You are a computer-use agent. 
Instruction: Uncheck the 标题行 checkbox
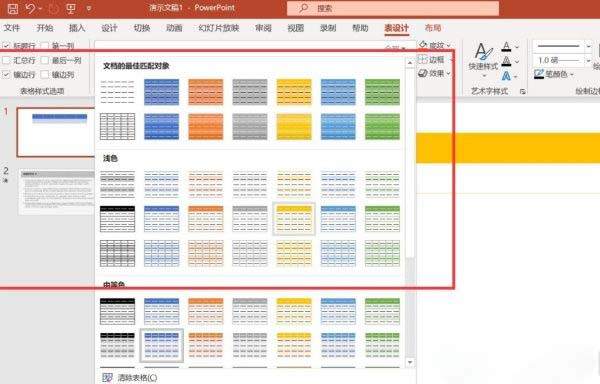click(x=6, y=46)
